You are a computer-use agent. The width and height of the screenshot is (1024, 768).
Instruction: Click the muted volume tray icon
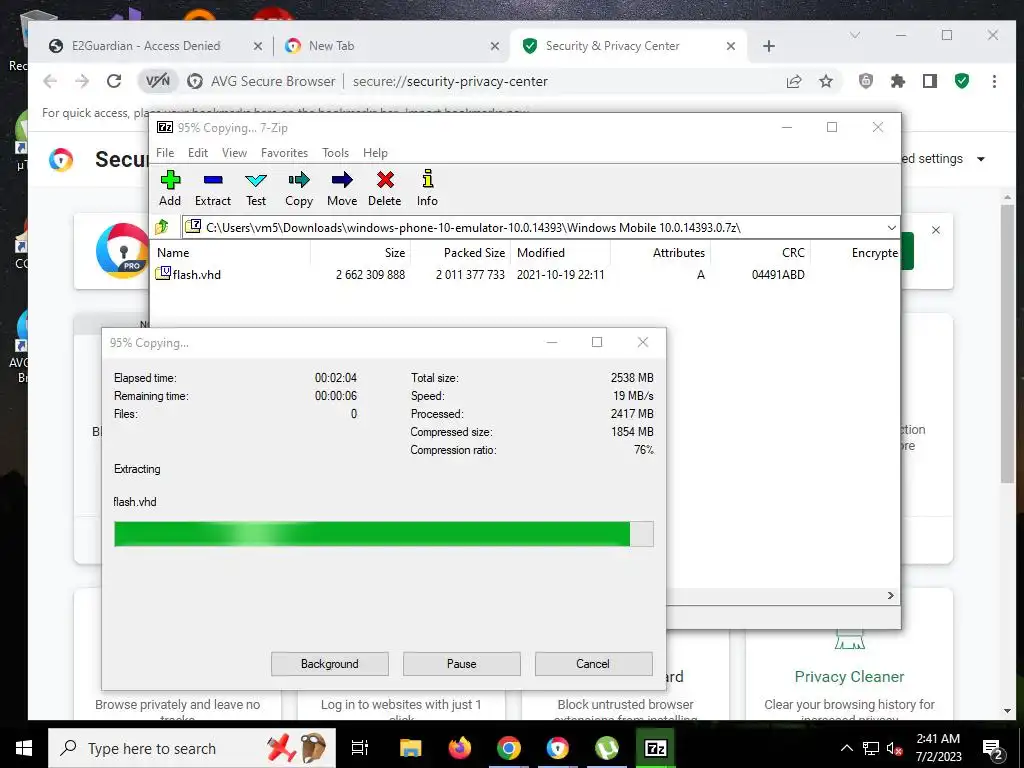click(894, 748)
